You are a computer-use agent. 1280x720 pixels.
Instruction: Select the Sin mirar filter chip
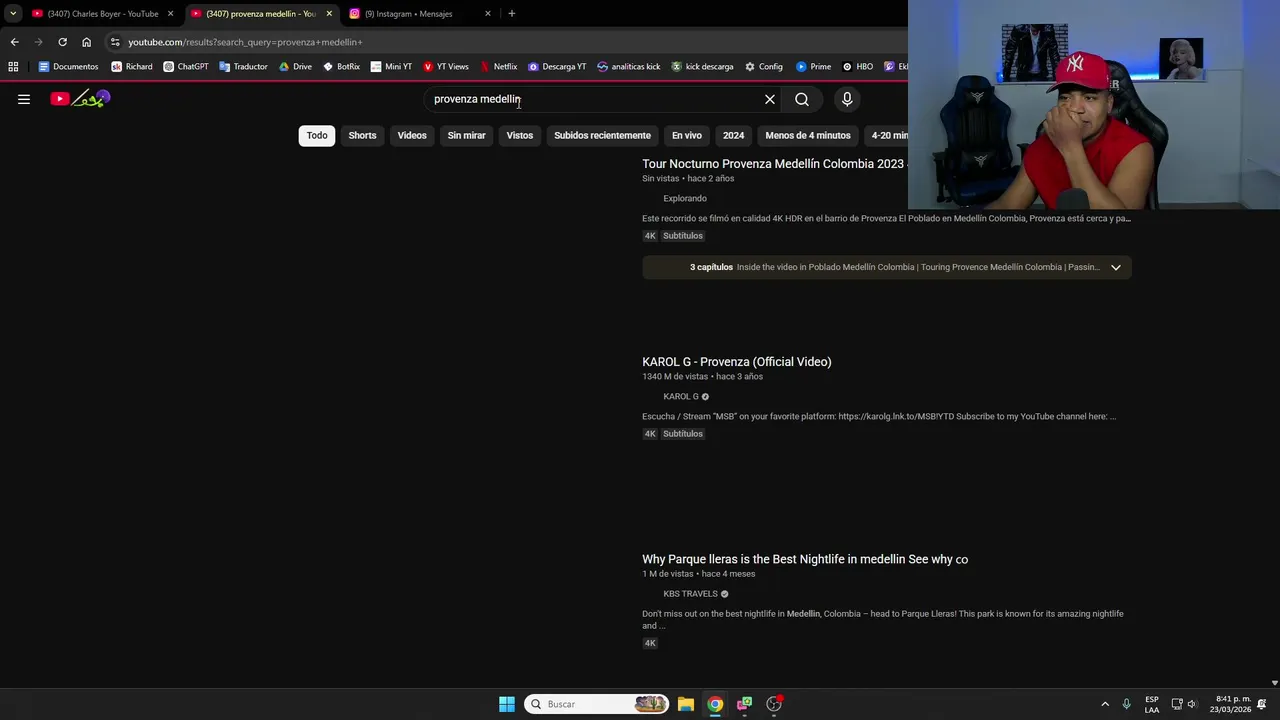466,135
